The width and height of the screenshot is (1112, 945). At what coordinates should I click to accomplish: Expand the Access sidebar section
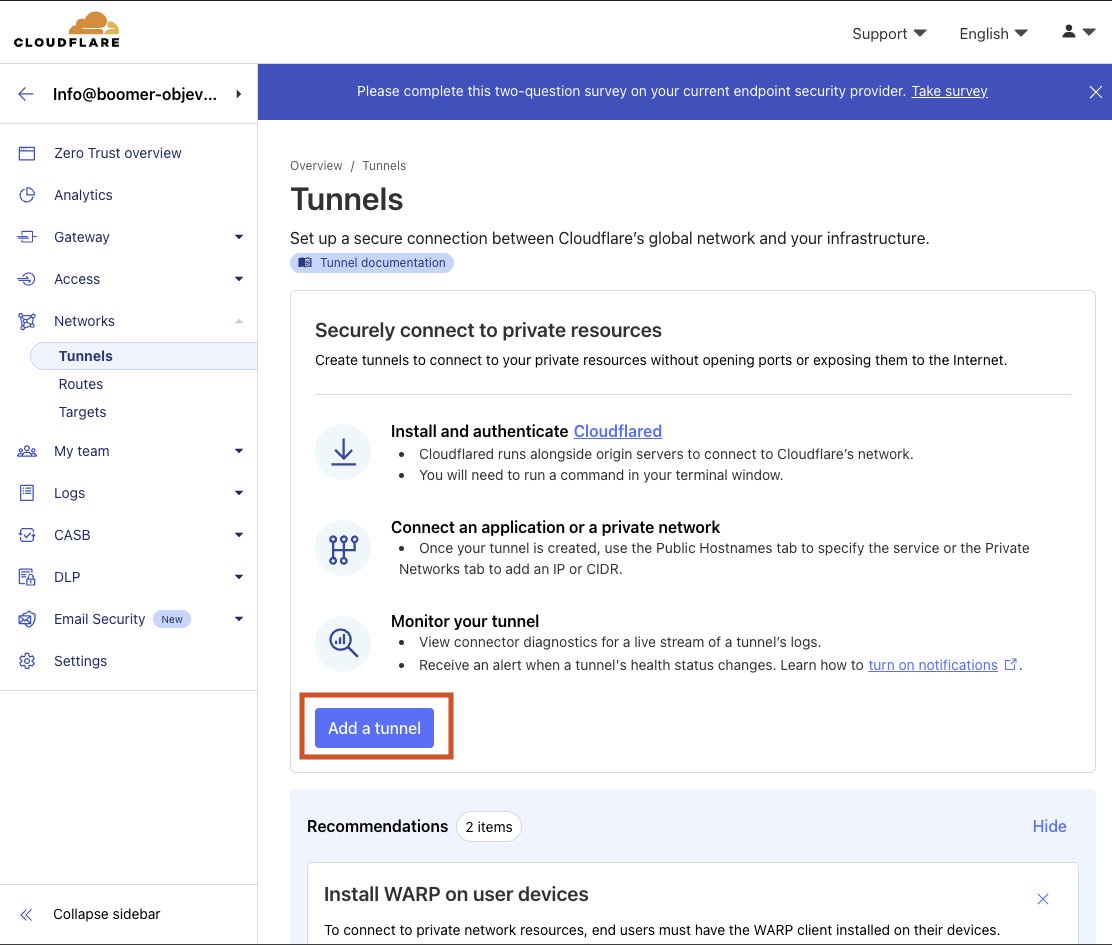pos(238,279)
